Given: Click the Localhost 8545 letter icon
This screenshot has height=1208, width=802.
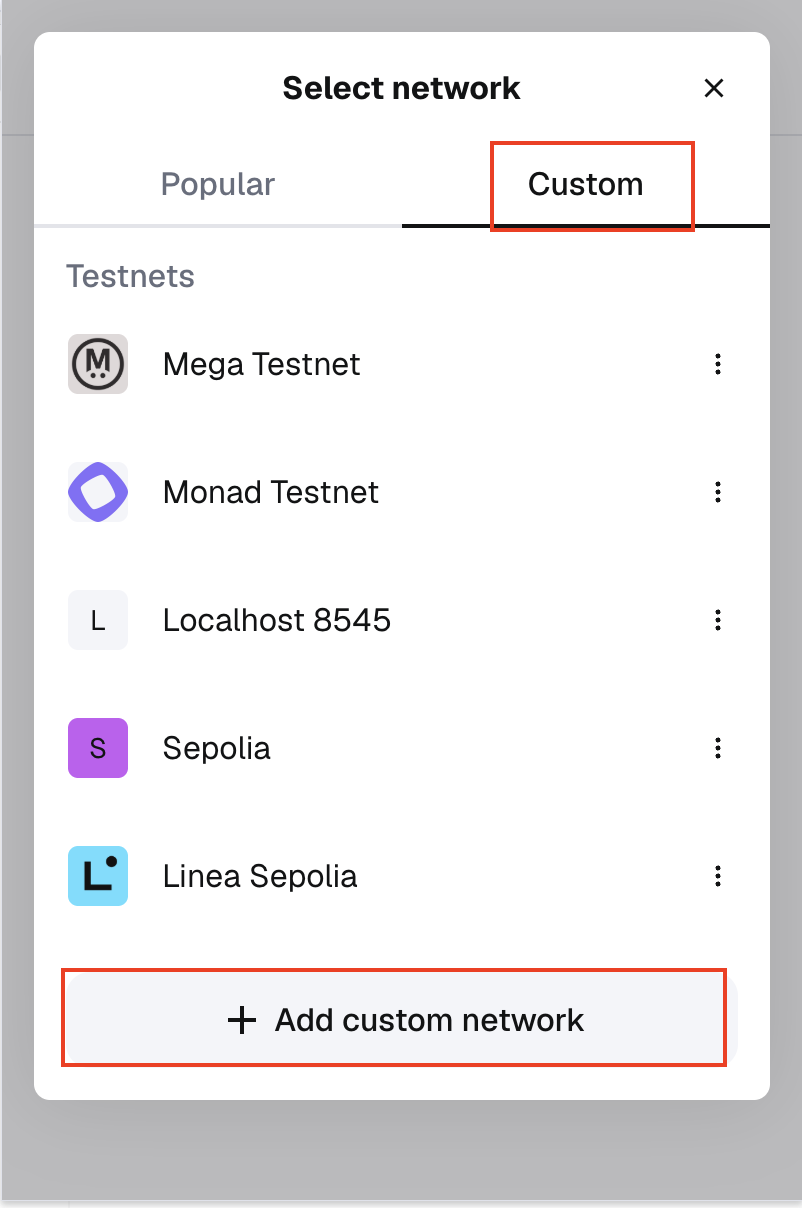Looking at the screenshot, I should click(x=98, y=620).
